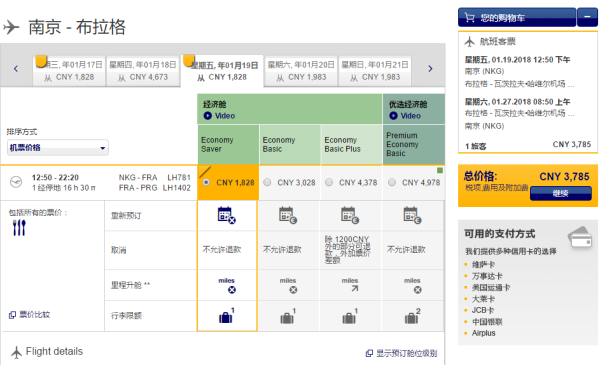Click flight number LH1402
Image resolution: width=600 pixels, height=365 pixels.
177,188
